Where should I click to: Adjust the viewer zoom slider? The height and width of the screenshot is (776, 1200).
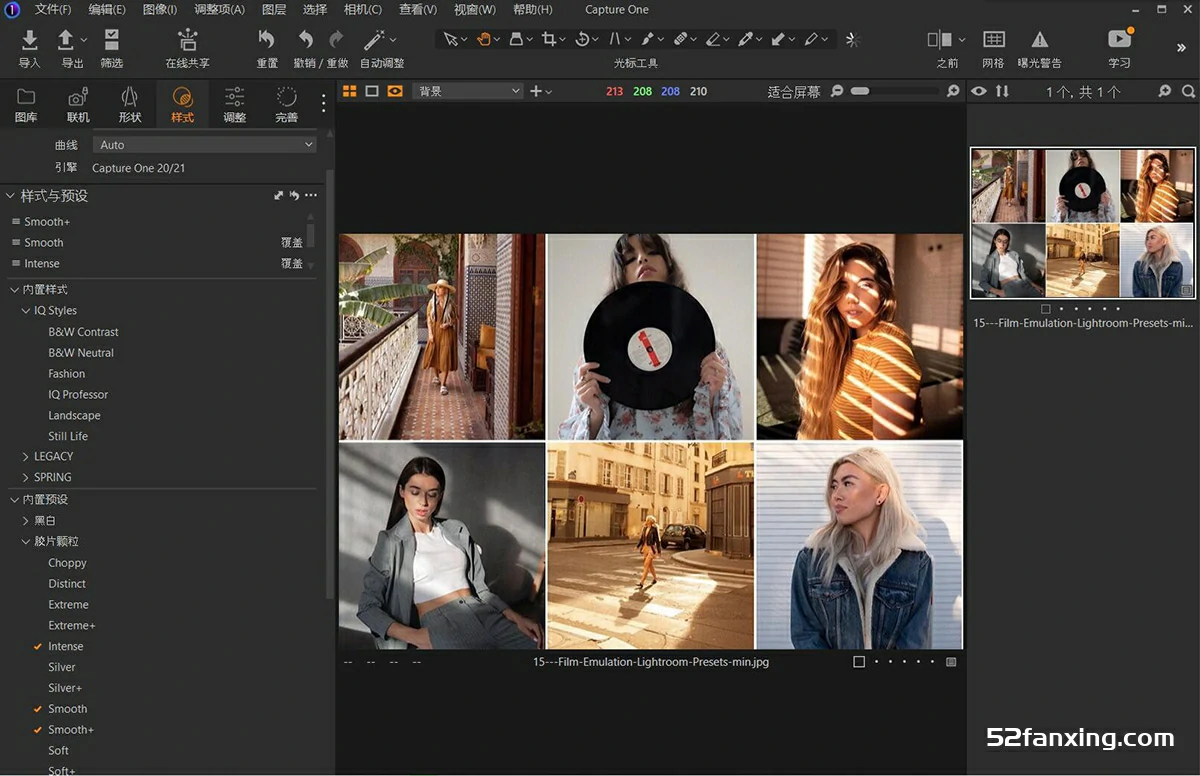coord(860,91)
